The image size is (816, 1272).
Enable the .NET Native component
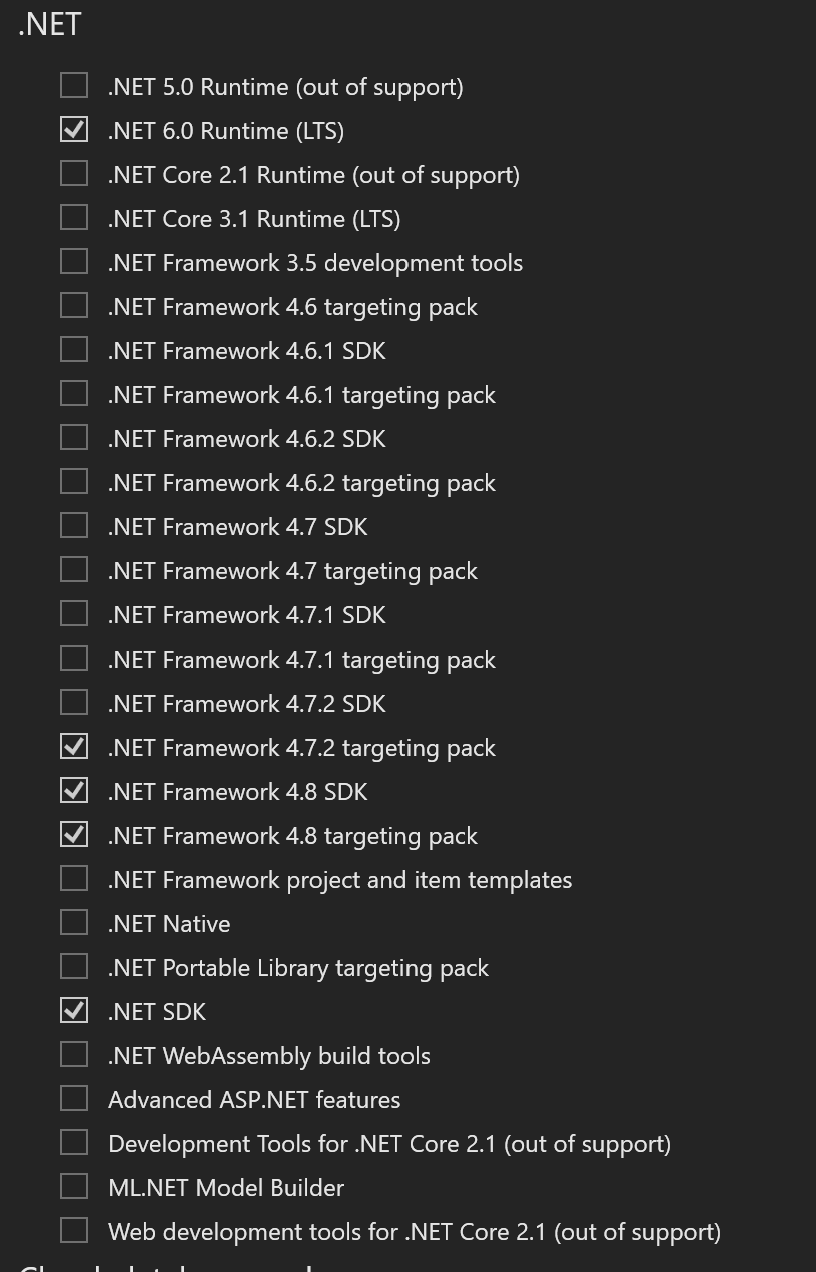[74, 923]
